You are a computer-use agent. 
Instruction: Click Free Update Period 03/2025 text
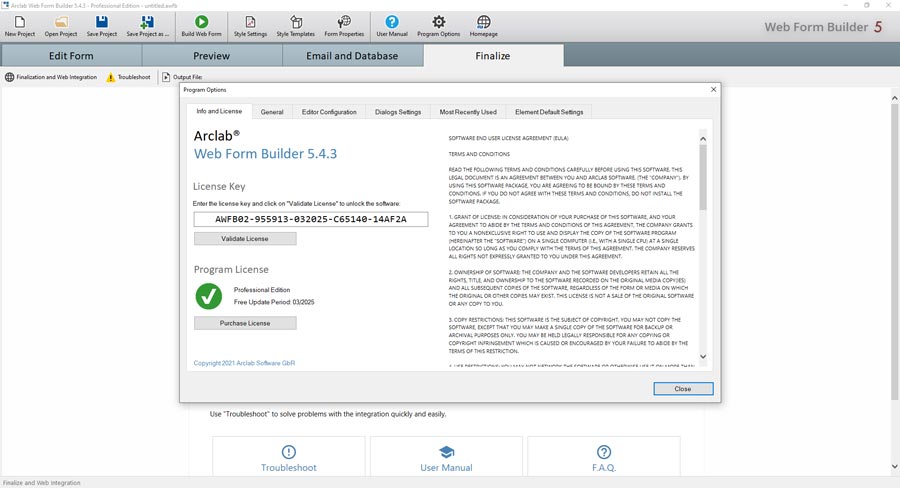point(274,302)
